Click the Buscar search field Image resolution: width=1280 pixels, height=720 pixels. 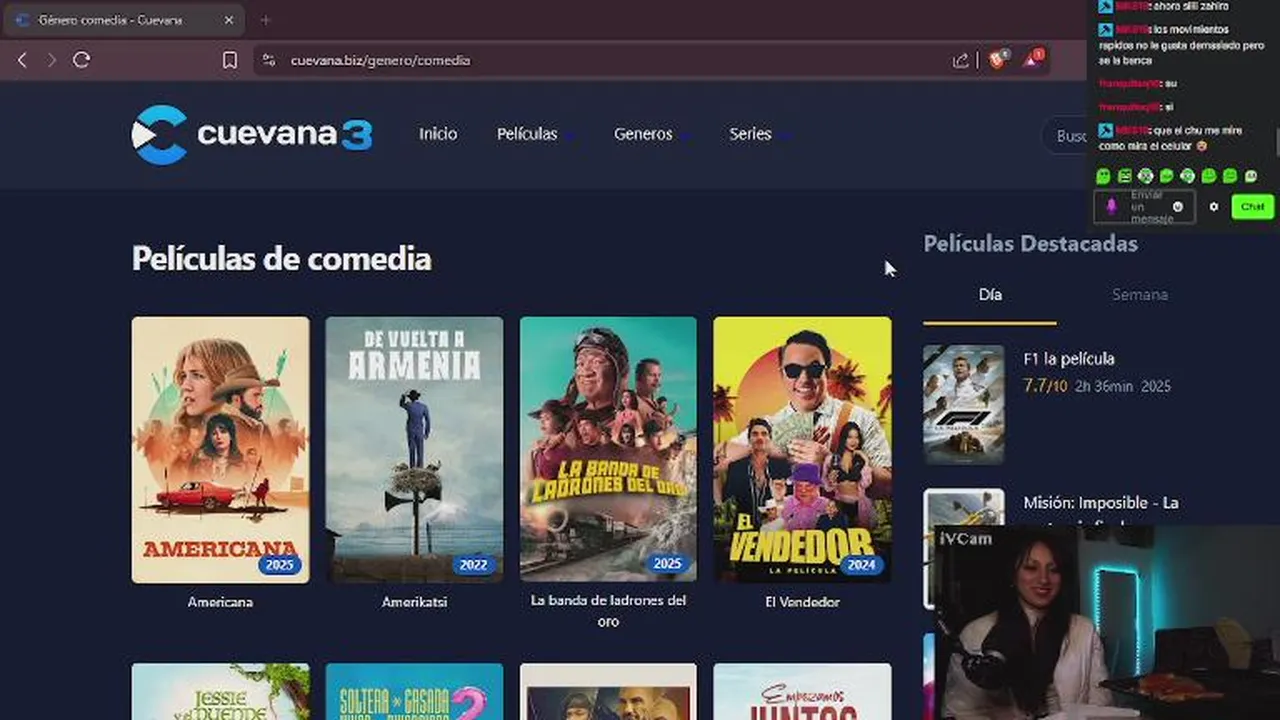pyautogui.click(x=1066, y=136)
